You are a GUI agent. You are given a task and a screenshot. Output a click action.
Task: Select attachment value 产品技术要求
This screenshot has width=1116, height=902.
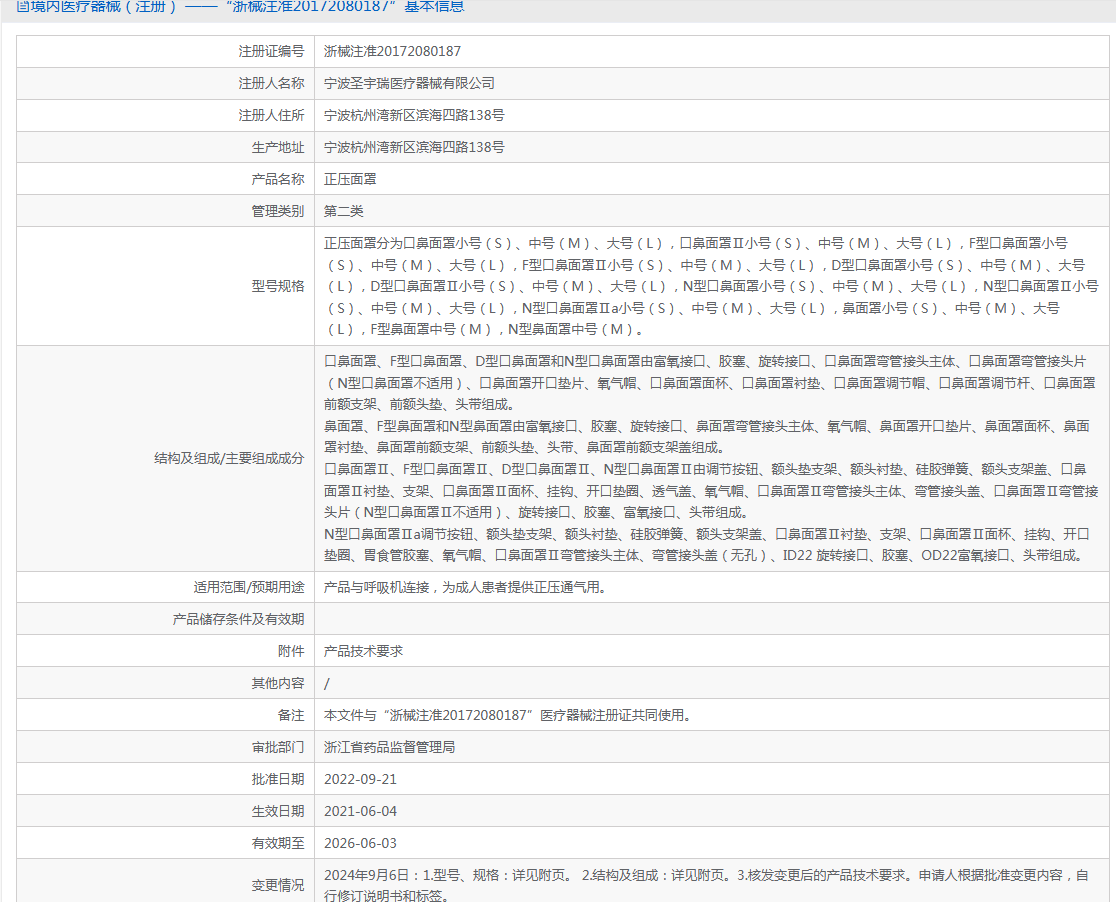[364, 651]
